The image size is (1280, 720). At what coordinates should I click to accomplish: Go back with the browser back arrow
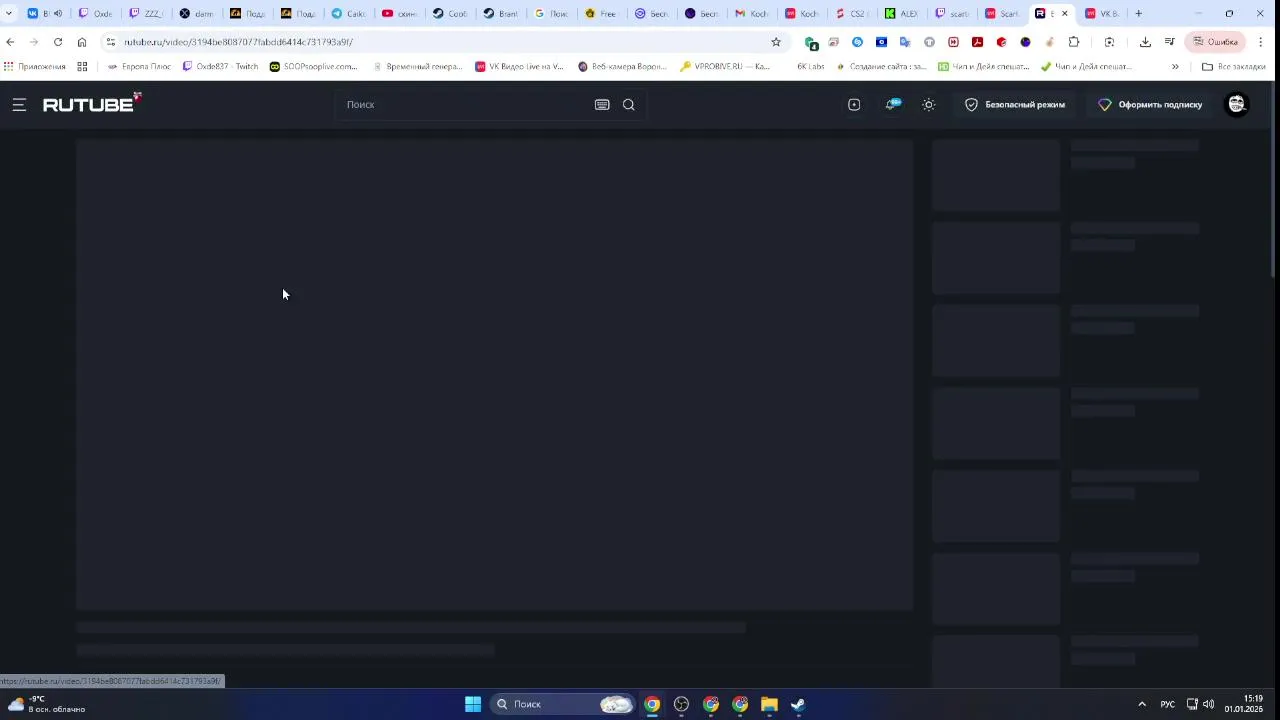pos(10,42)
